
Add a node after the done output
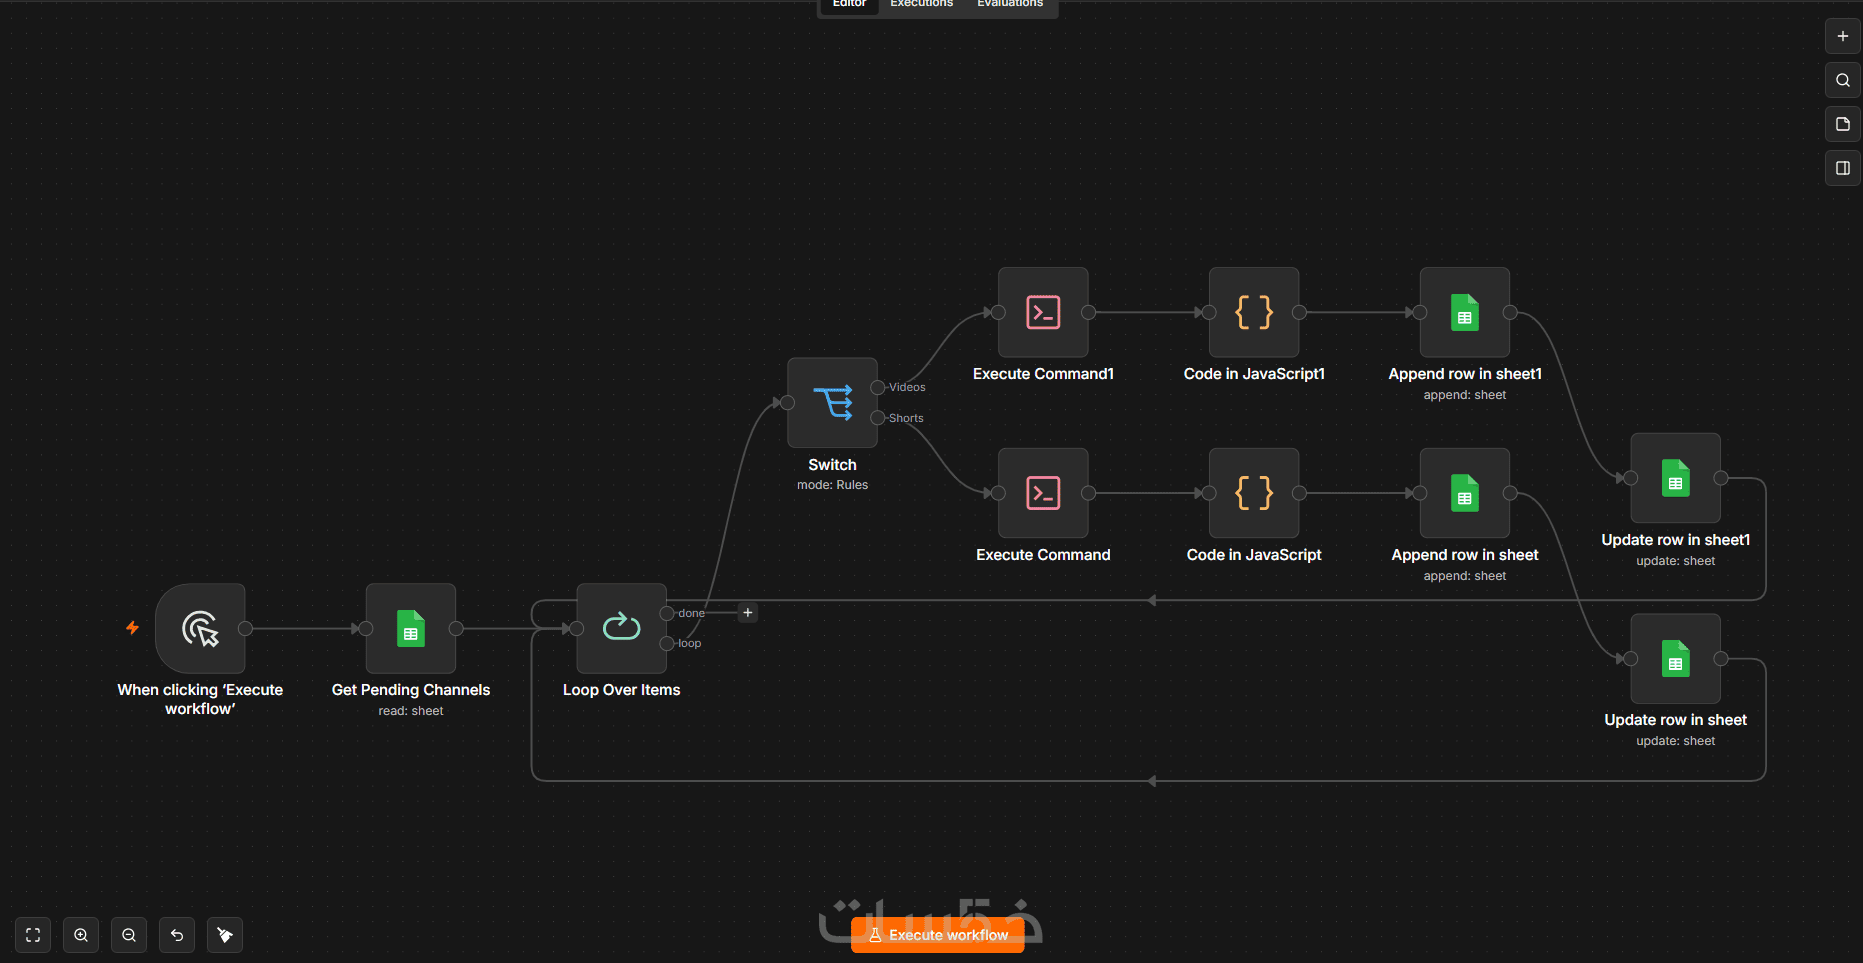(x=748, y=613)
